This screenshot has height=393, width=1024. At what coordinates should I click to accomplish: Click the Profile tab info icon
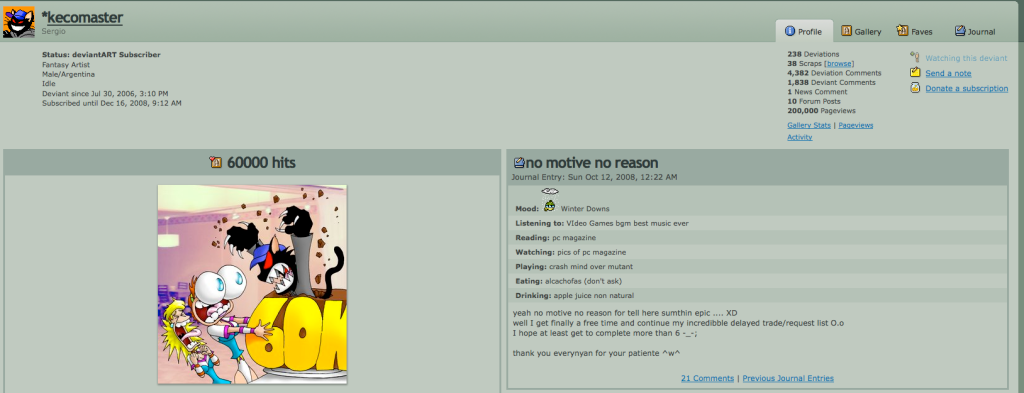[790, 31]
